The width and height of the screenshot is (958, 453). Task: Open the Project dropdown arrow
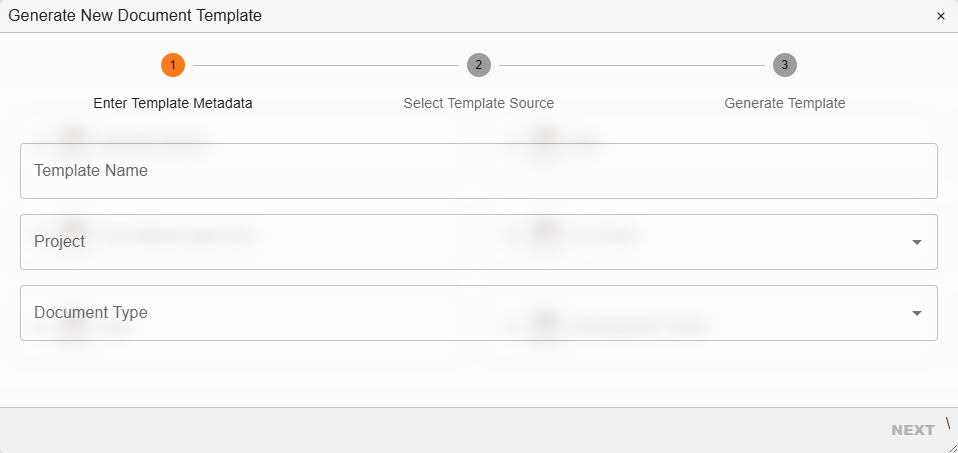pos(917,242)
